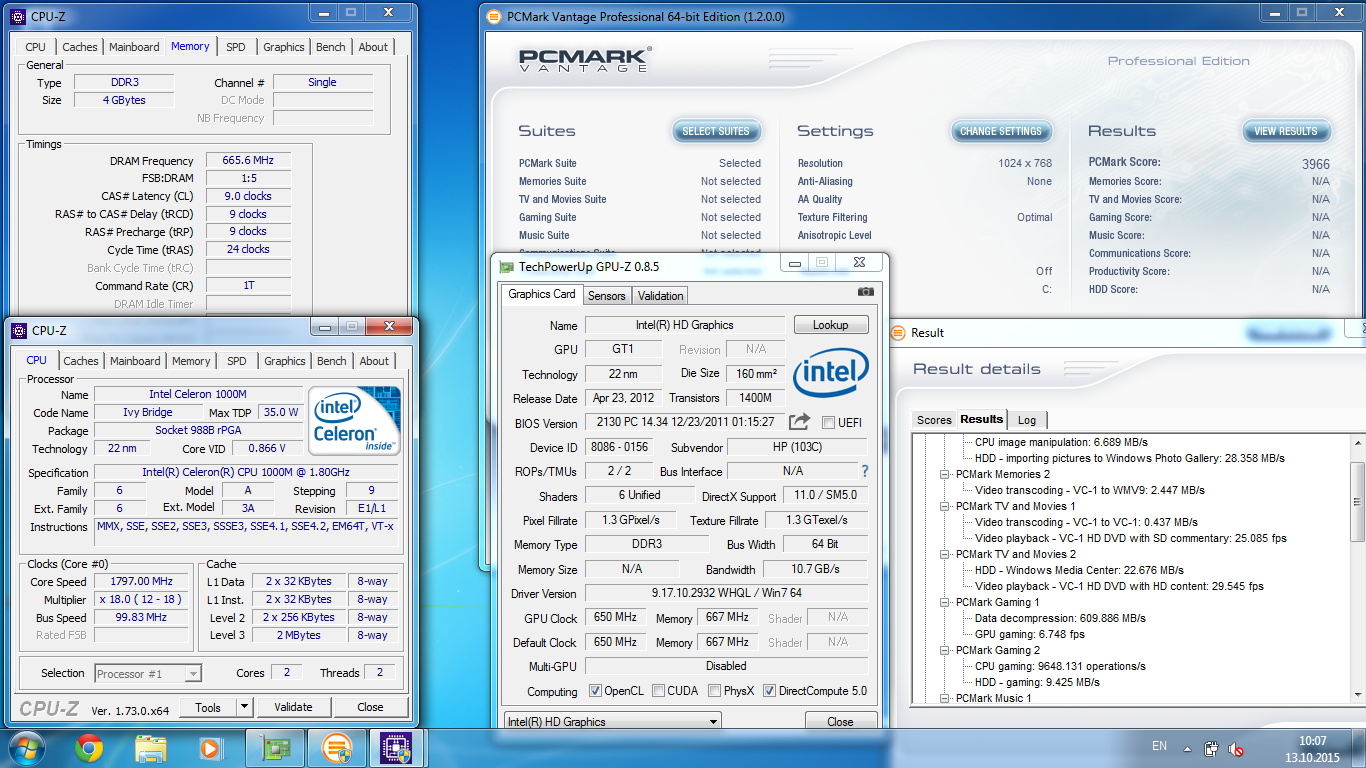The height and width of the screenshot is (768, 1366).
Task: Show hidden system tray icons
Action: [x=1187, y=747]
